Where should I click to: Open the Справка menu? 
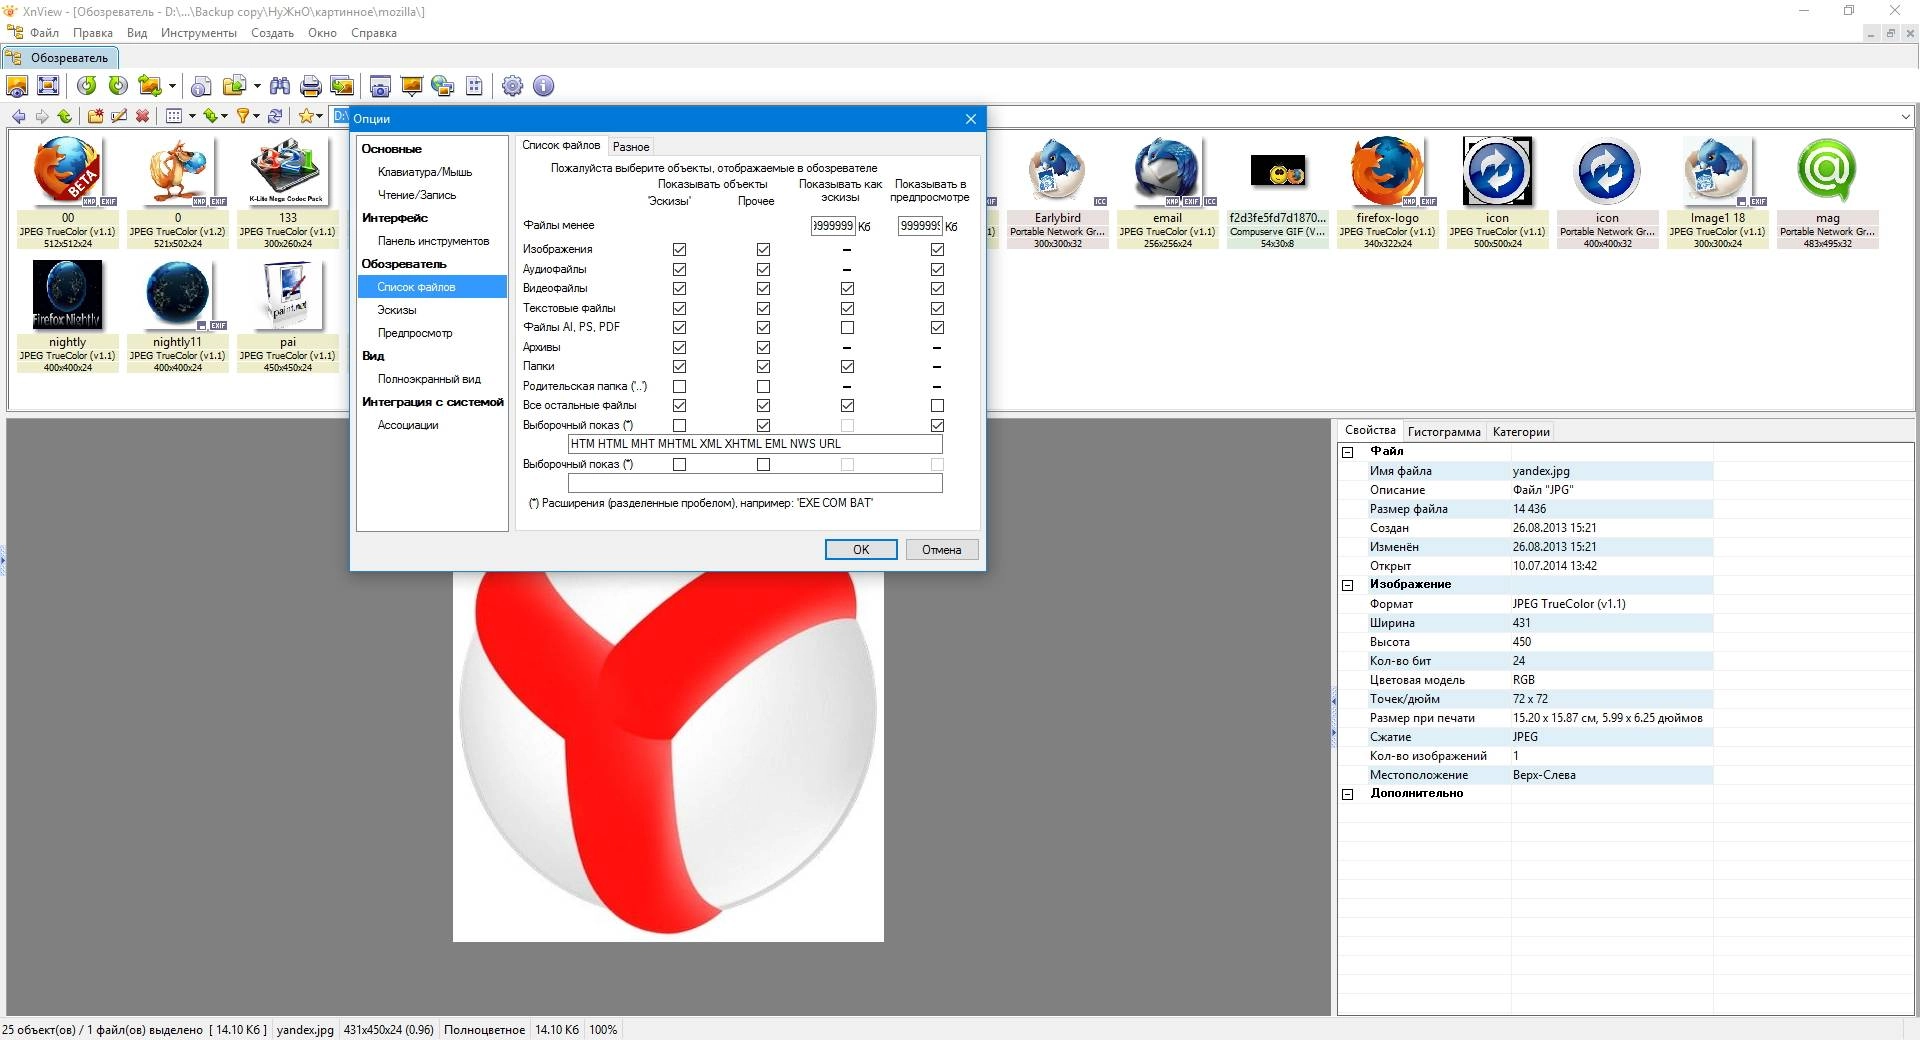point(374,33)
